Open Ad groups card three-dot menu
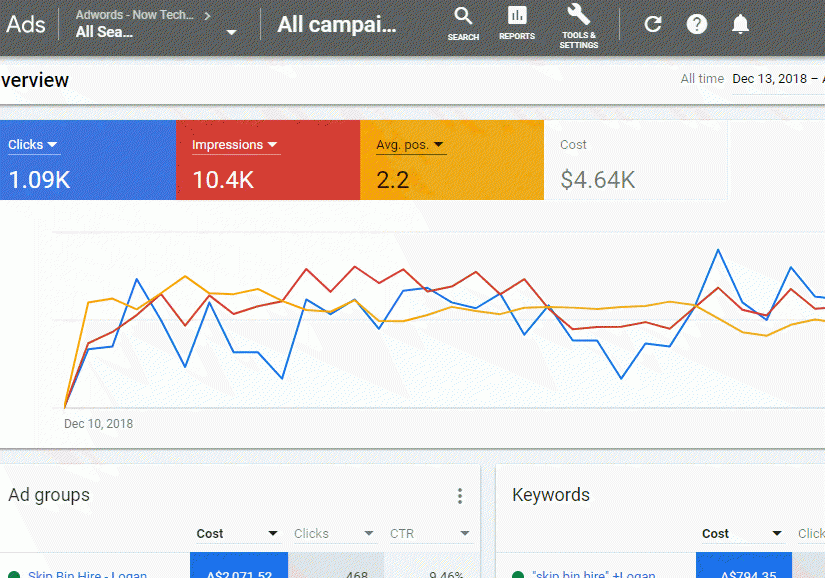 (x=460, y=496)
